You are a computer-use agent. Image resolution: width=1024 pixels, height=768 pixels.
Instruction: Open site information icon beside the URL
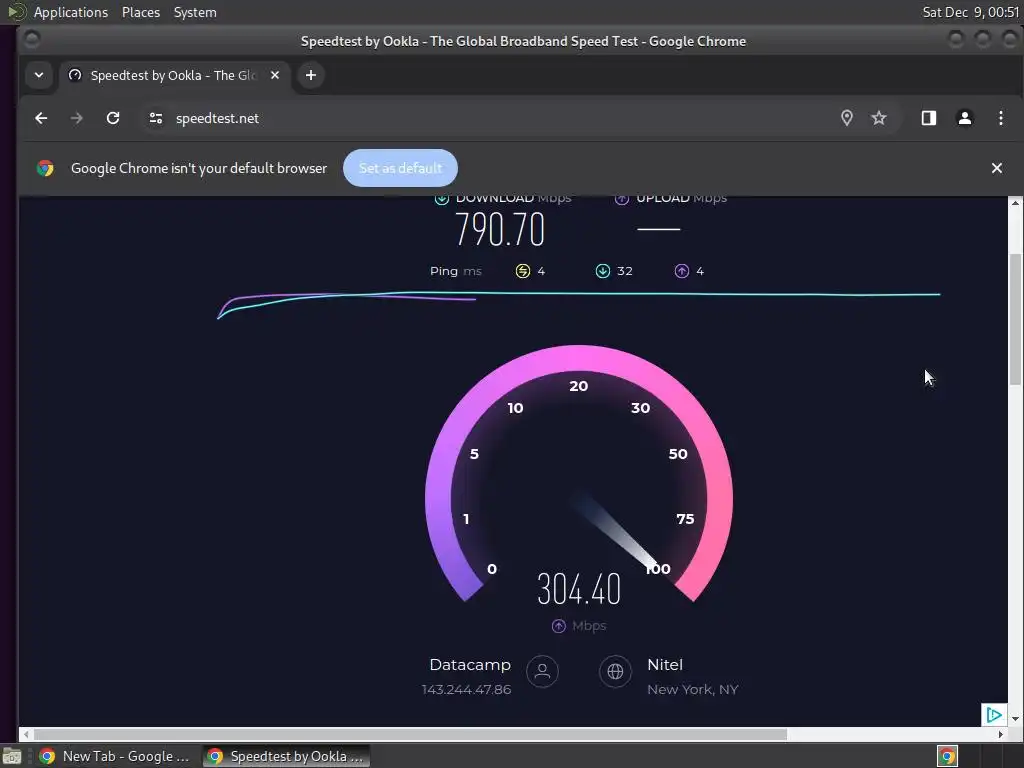coord(155,118)
